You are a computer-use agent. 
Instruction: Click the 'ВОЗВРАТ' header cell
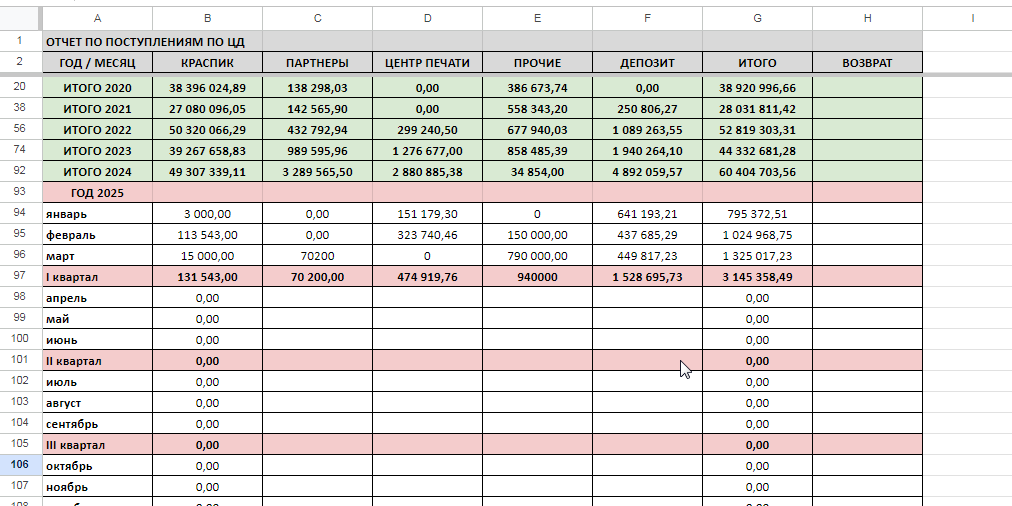(x=867, y=63)
